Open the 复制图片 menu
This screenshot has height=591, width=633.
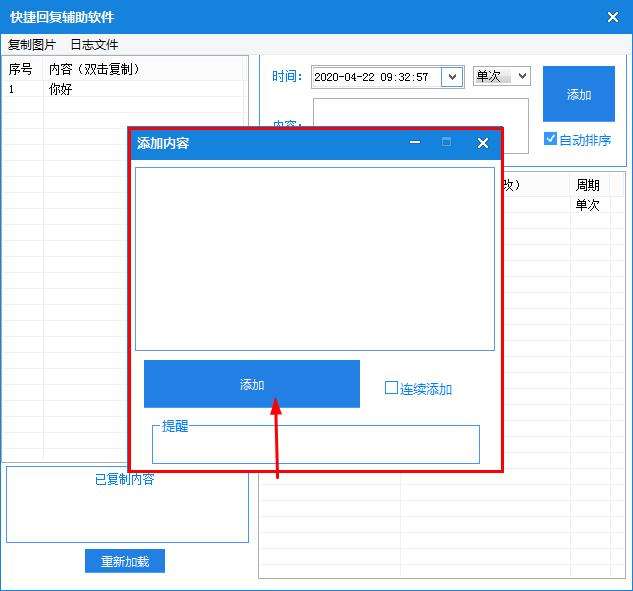(x=32, y=44)
